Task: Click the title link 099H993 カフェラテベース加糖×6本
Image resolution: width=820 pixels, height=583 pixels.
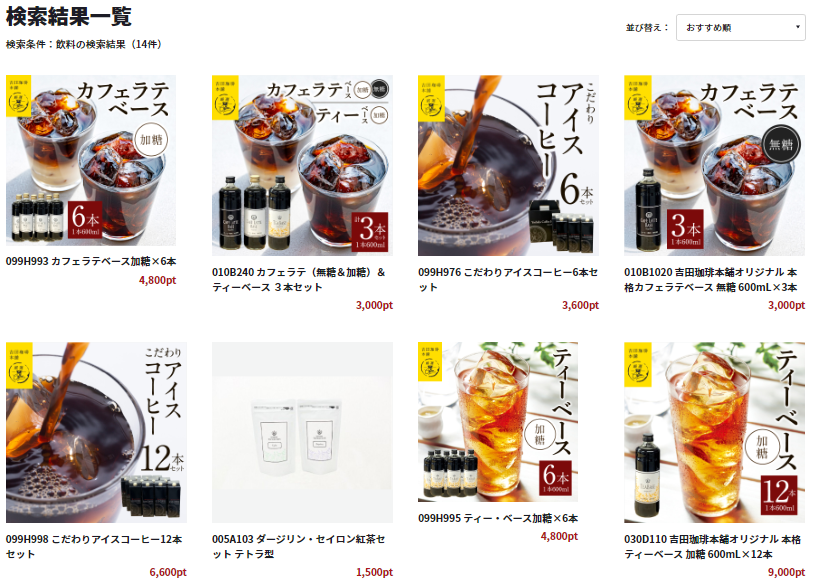Action: click(91, 261)
